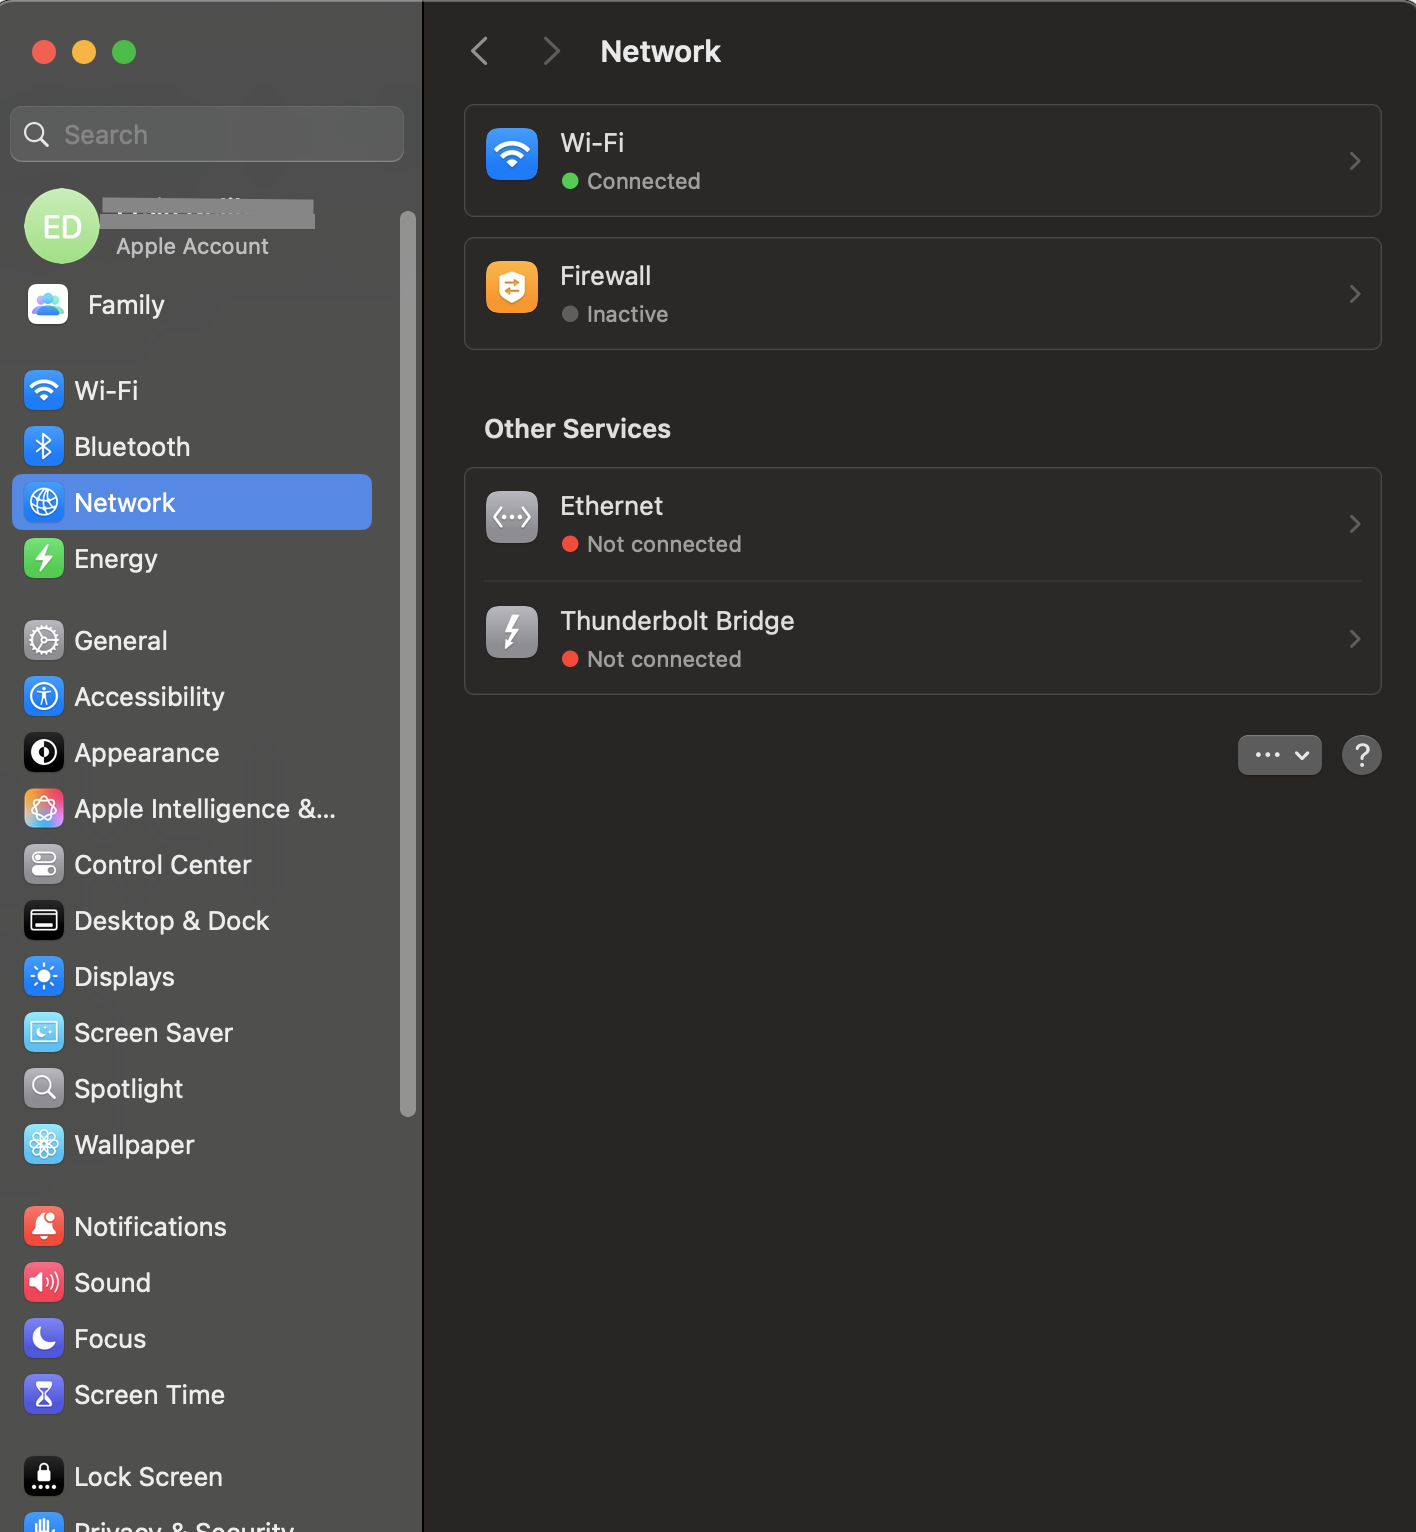Click the Displays sun icon
The image size is (1416, 1532).
click(x=44, y=976)
